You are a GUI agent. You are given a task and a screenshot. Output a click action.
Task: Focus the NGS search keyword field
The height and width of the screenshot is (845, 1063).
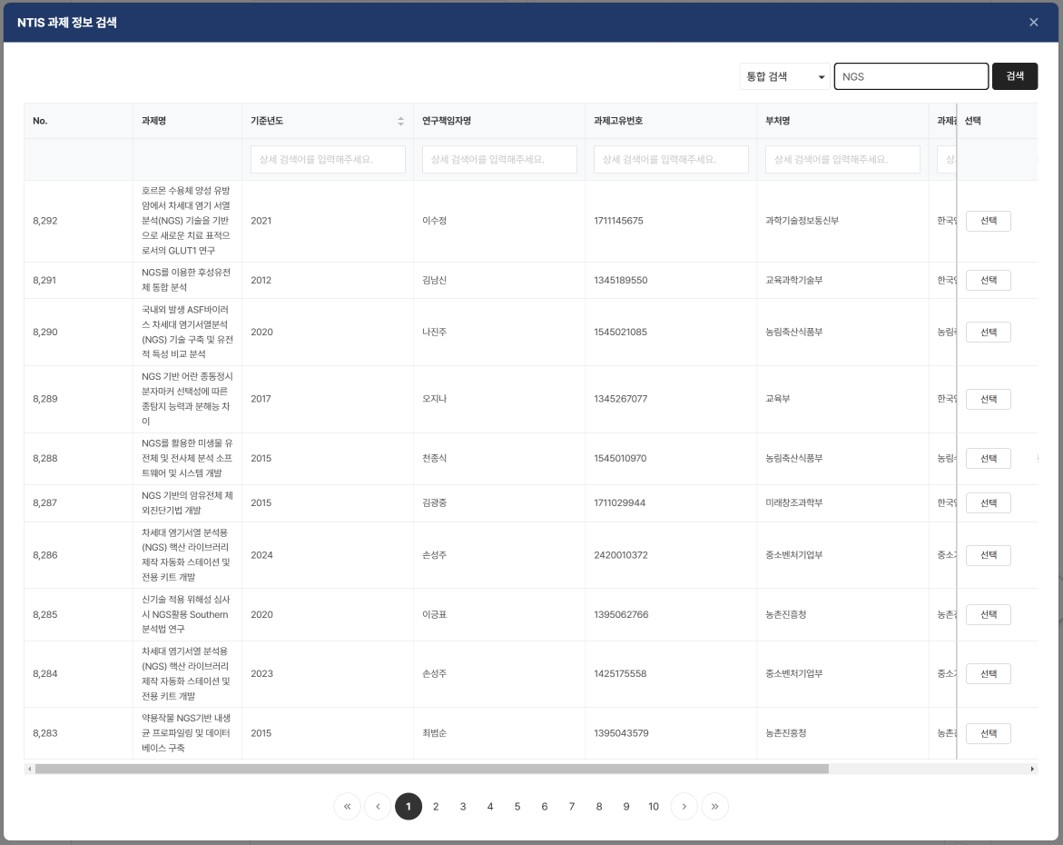click(x=911, y=77)
